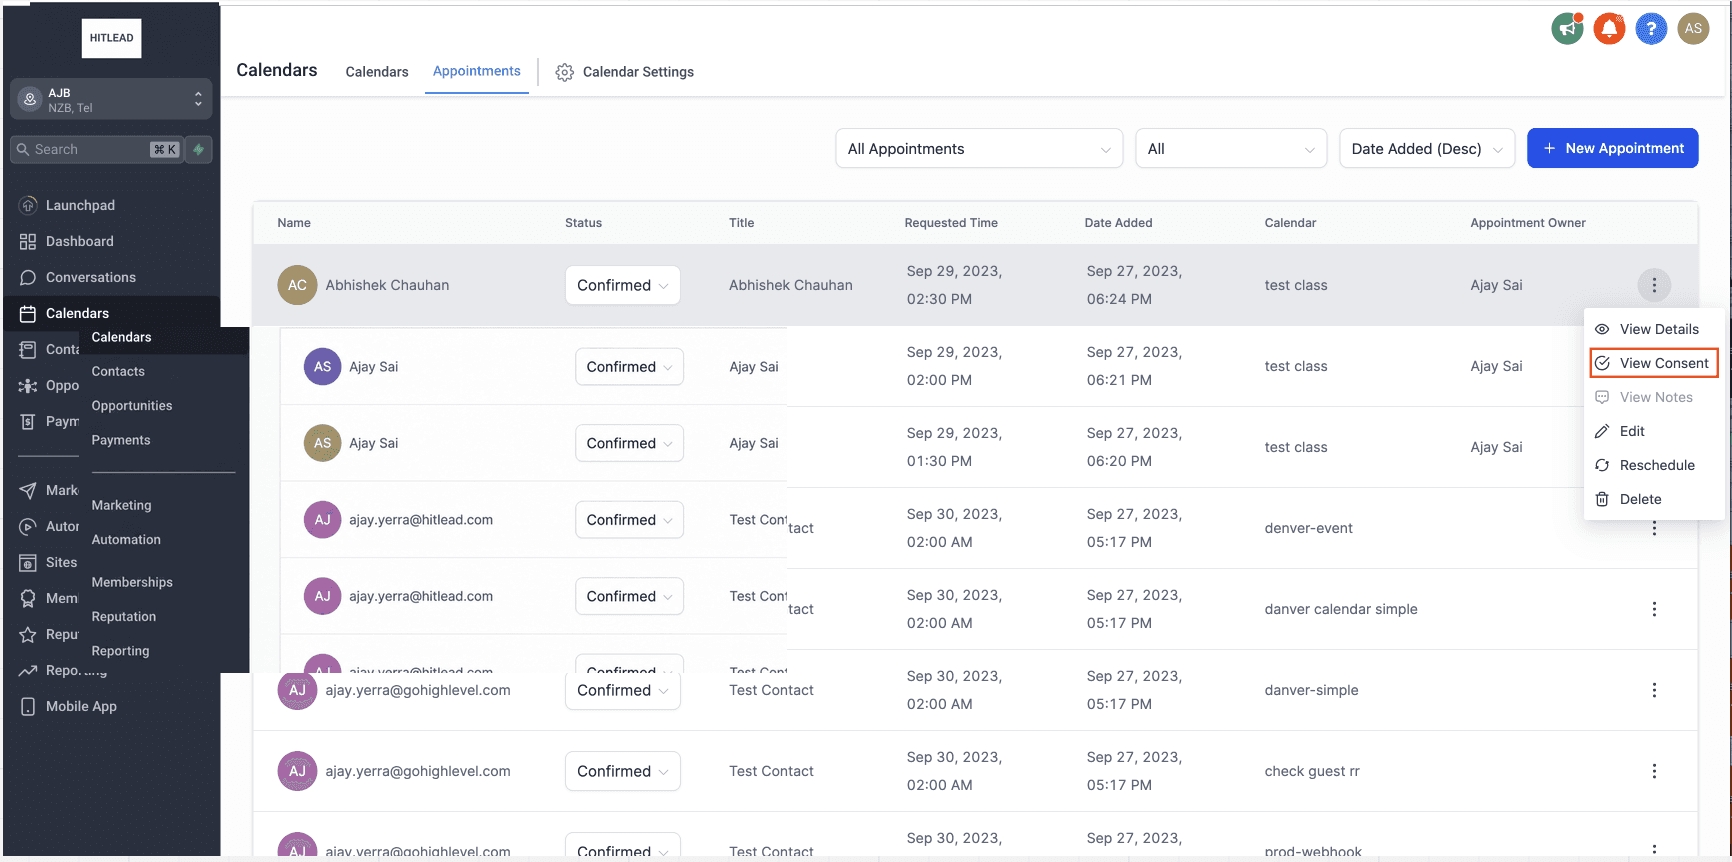This screenshot has width=1732, height=862.
Task: Click the Date Added column header
Action: point(1118,223)
